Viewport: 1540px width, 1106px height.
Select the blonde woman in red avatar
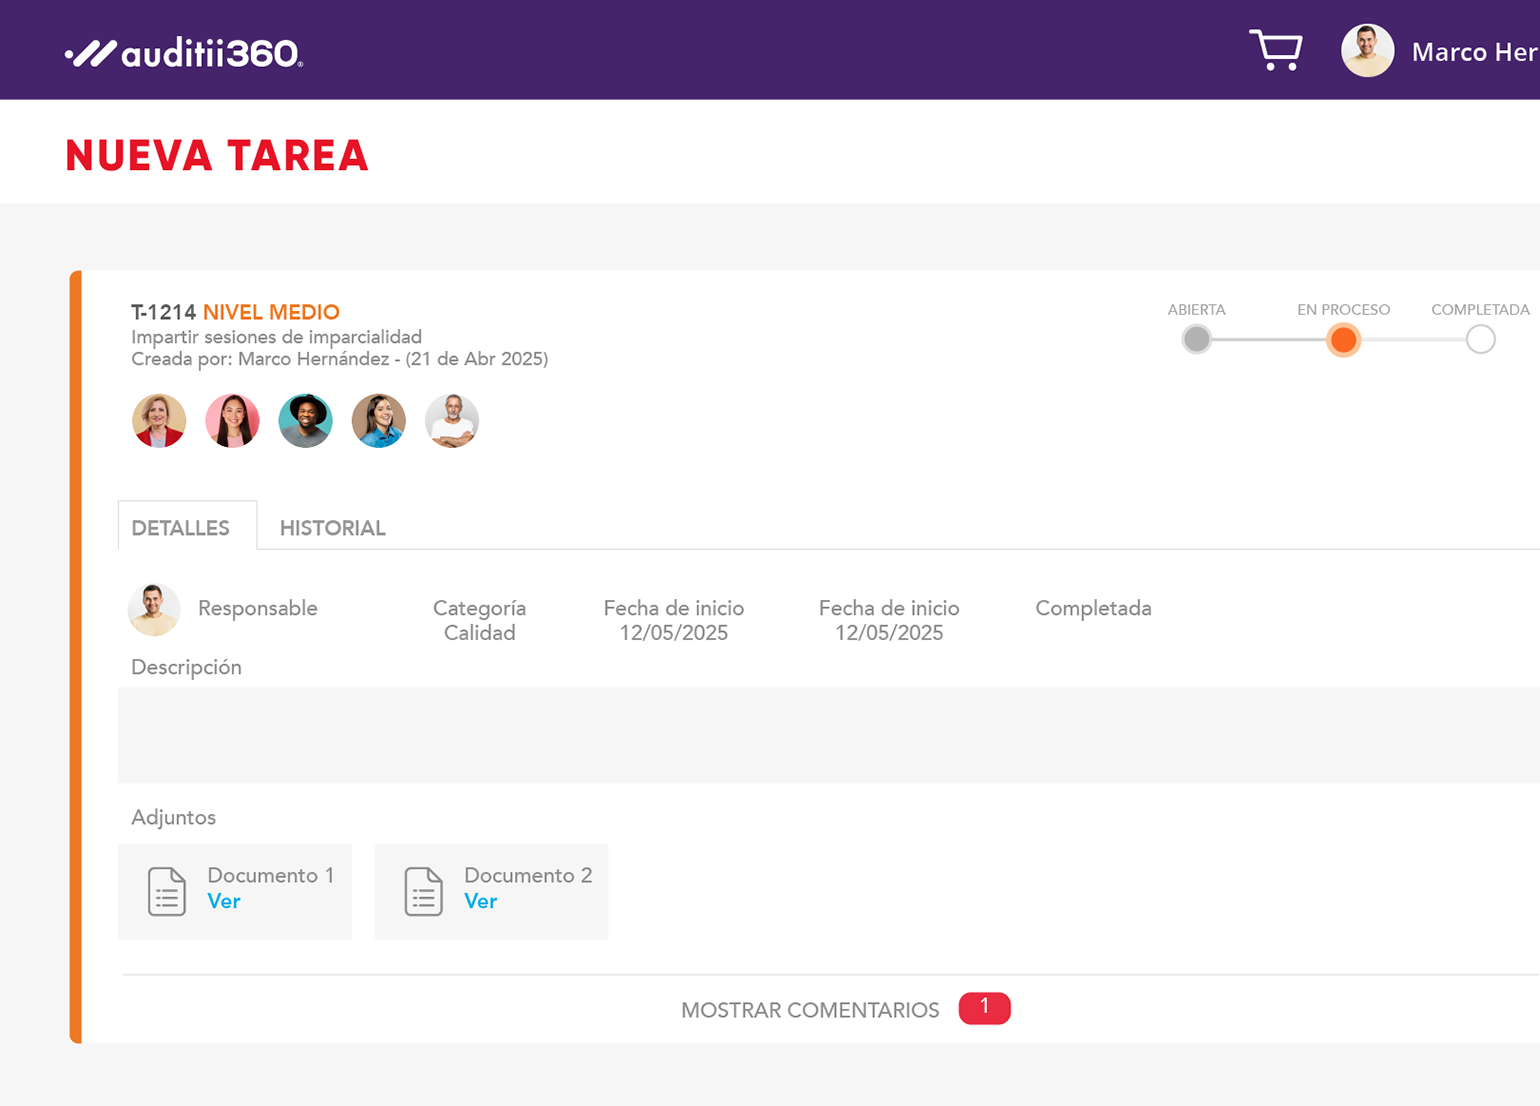click(159, 421)
